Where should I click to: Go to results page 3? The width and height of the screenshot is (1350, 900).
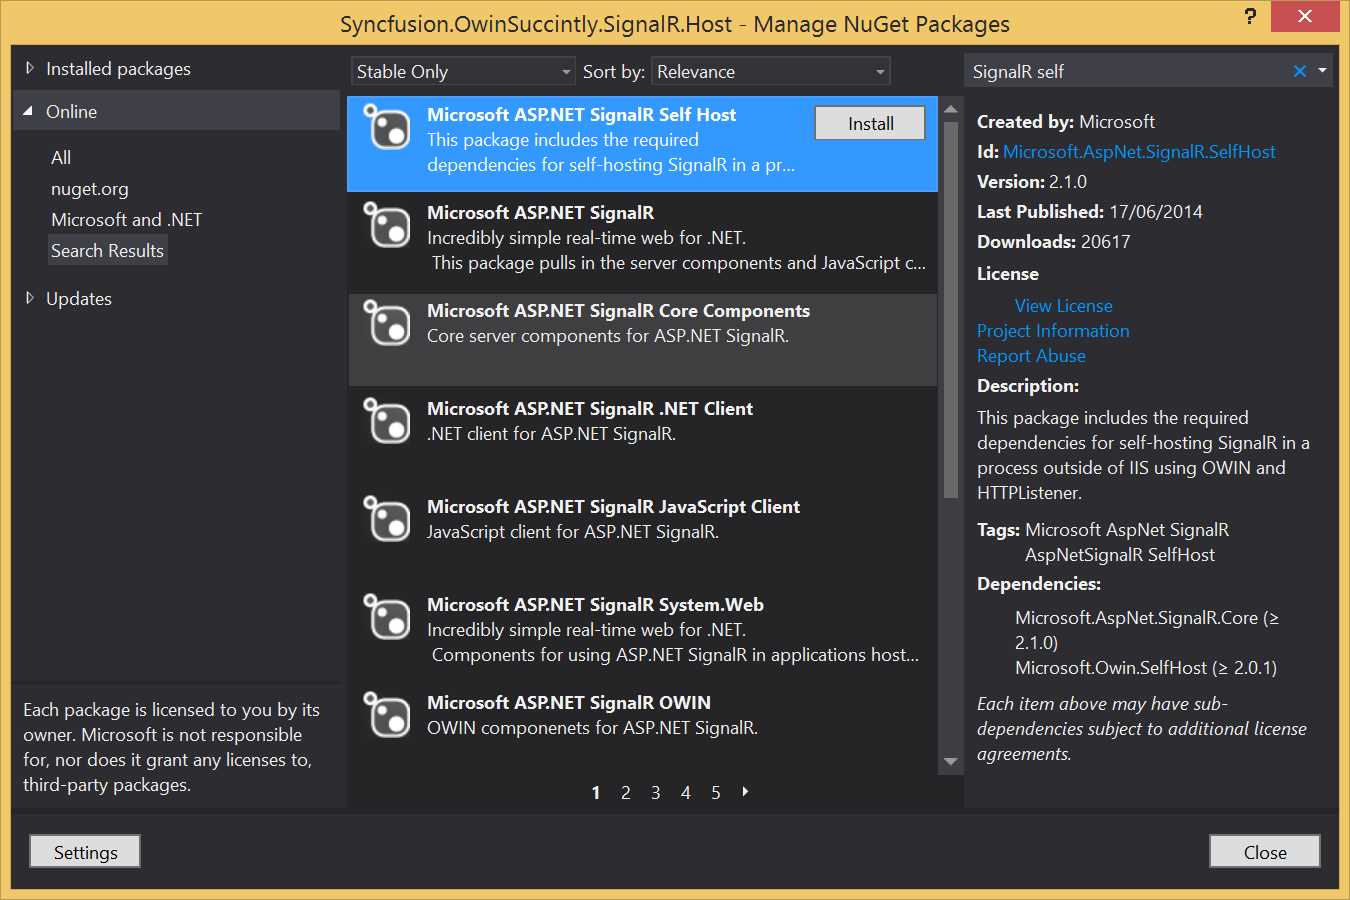[x=656, y=792]
